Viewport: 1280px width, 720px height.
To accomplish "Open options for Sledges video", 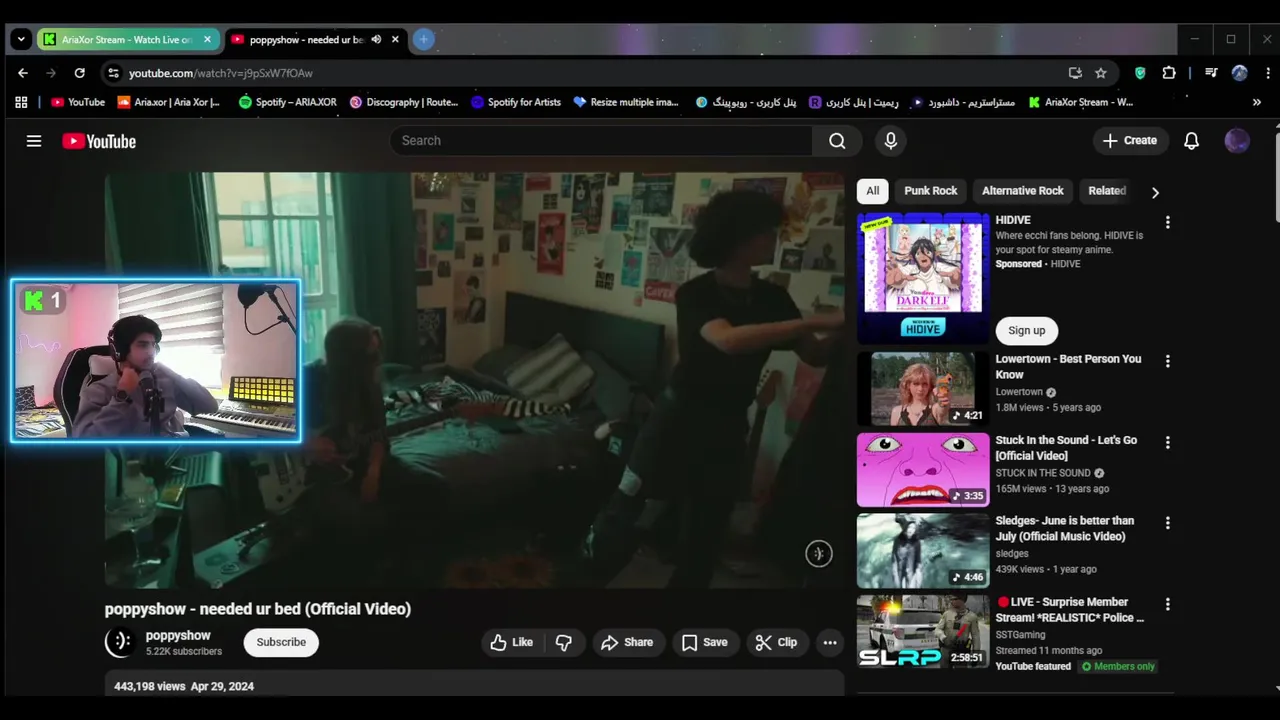I will tap(1167, 523).
